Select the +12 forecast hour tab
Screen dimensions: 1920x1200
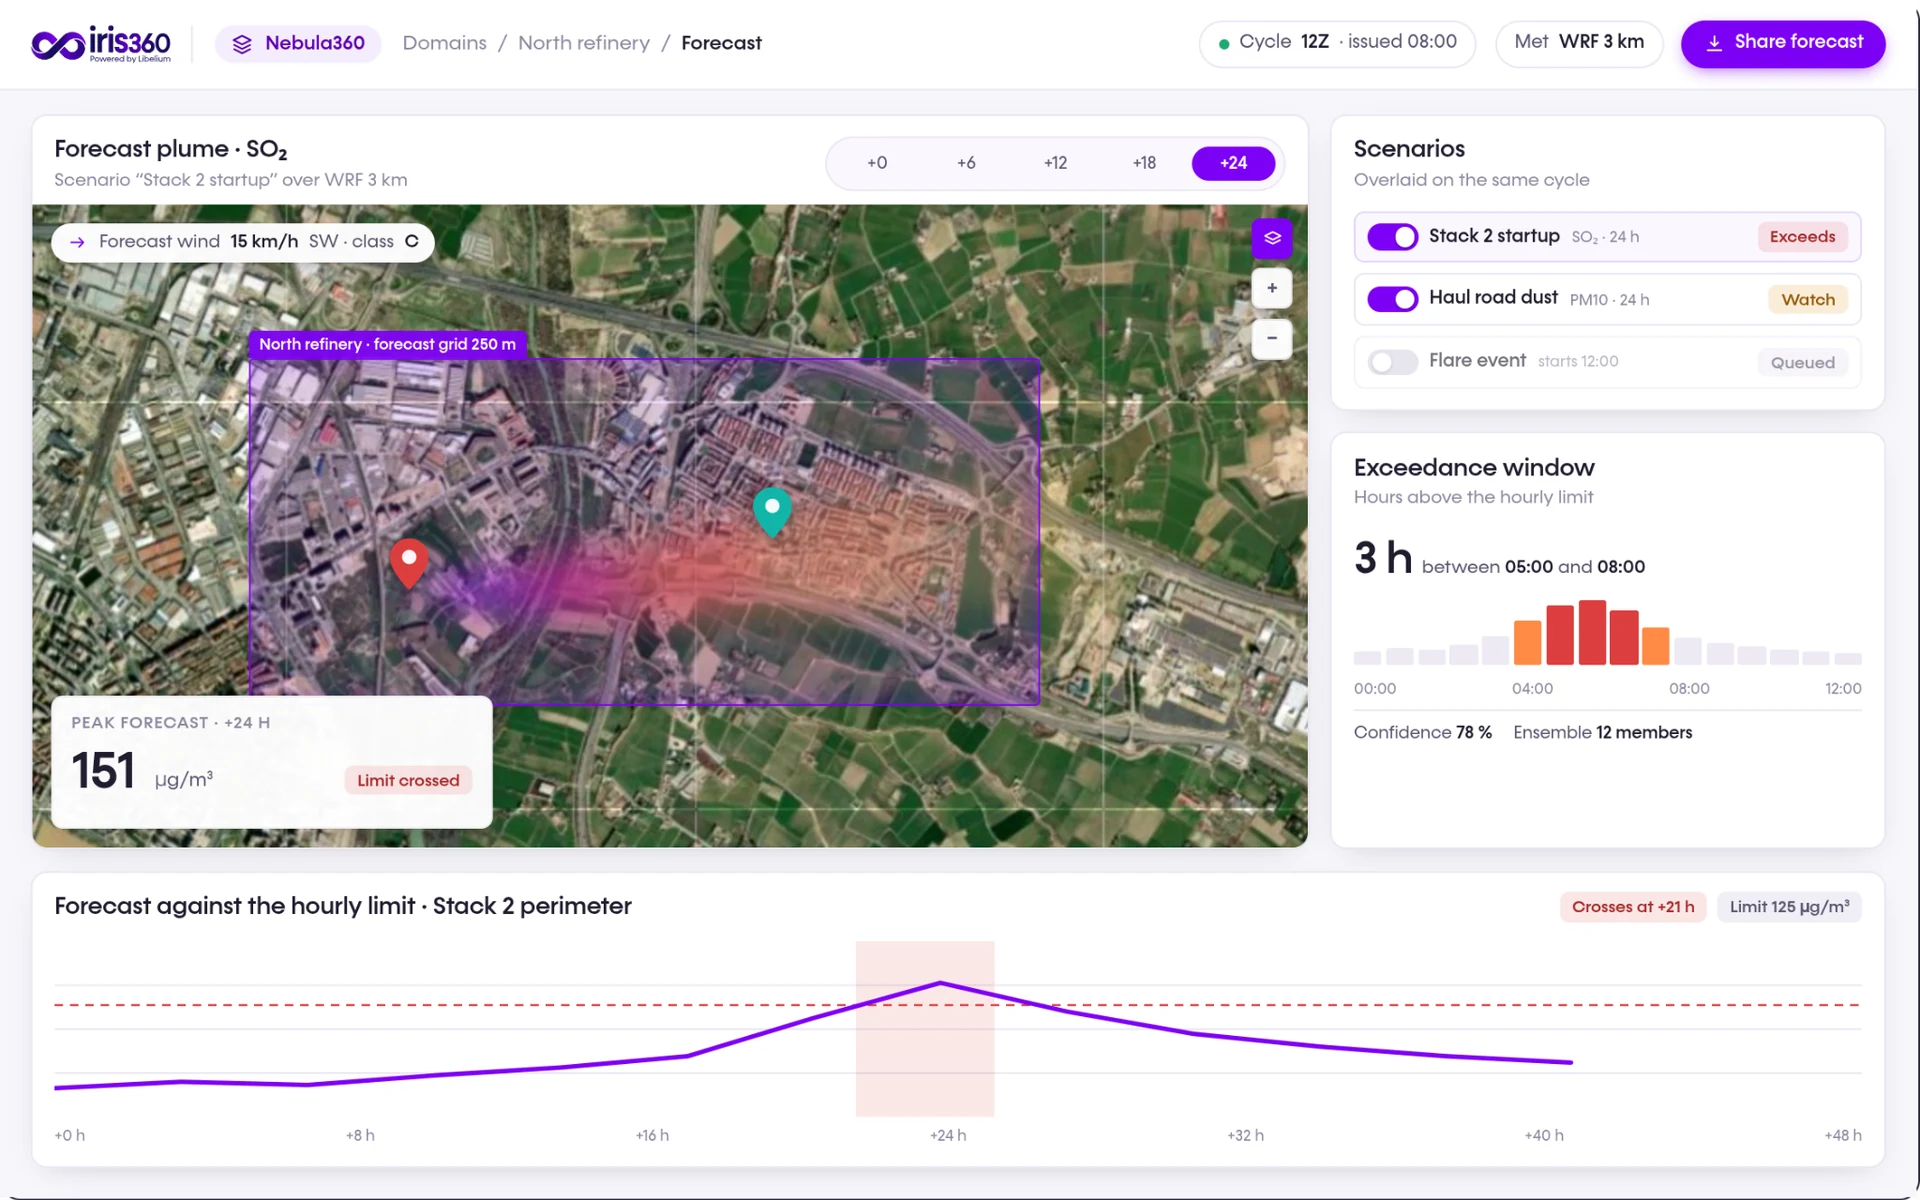[1055, 163]
